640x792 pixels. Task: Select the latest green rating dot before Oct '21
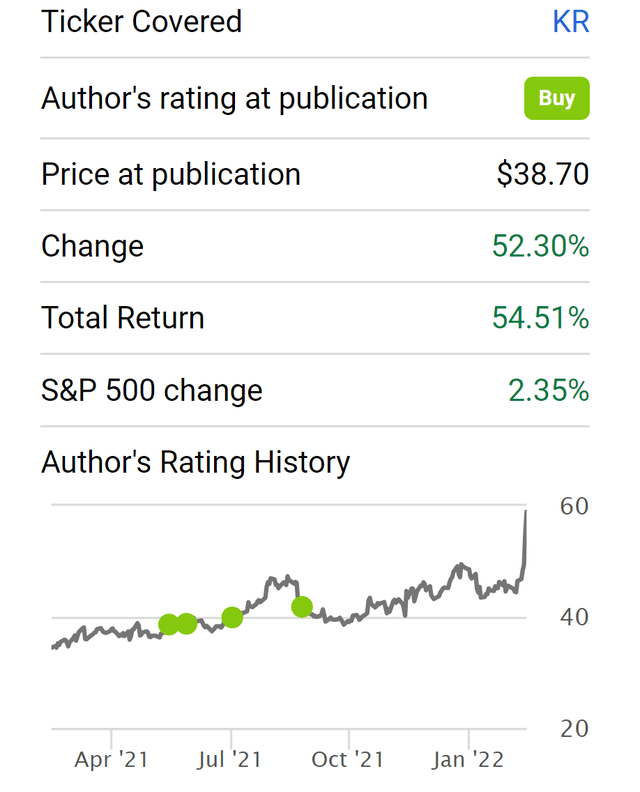pyautogui.click(x=302, y=606)
